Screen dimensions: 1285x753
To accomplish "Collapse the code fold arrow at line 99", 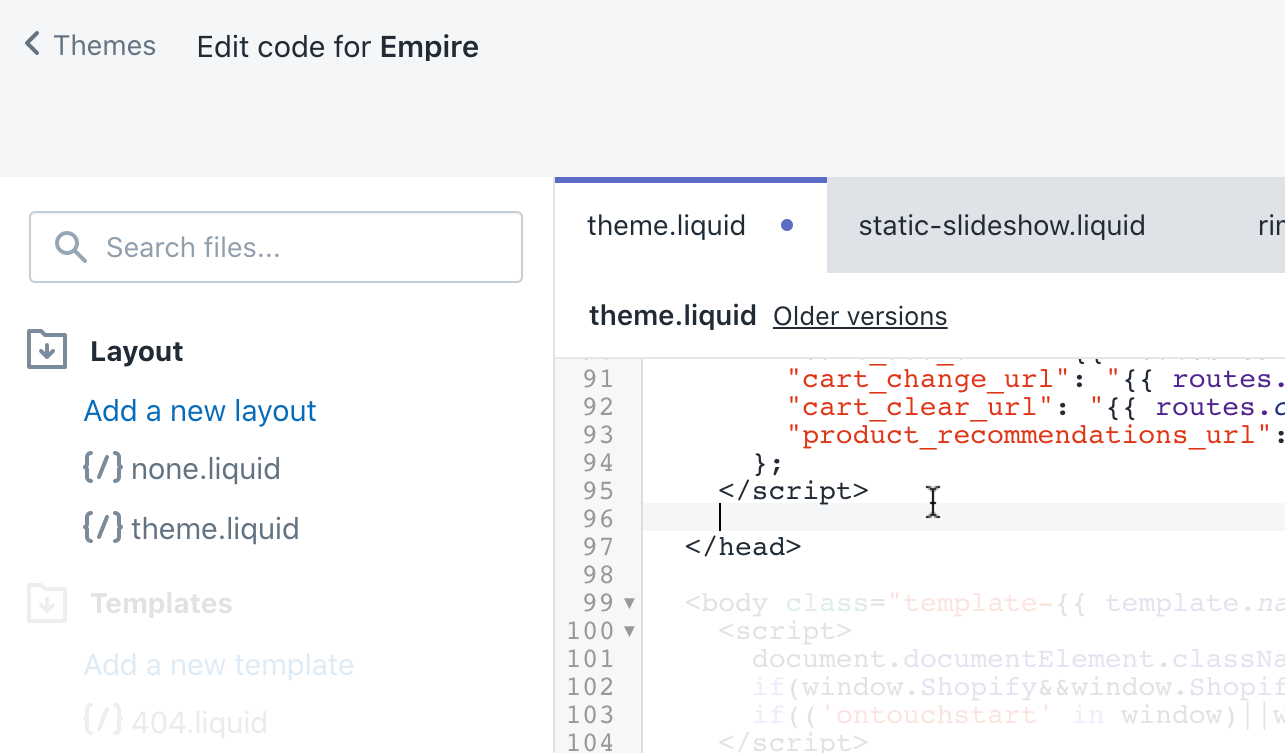I will 629,603.
